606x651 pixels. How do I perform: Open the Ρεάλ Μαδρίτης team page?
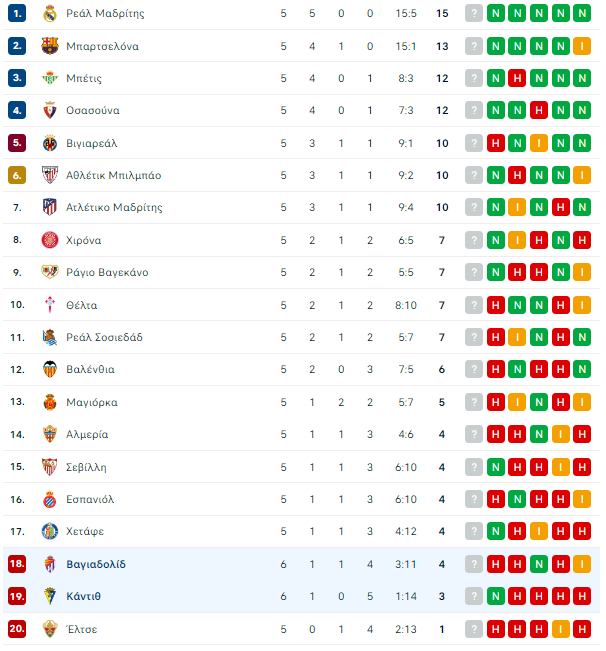pyautogui.click(x=105, y=14)
